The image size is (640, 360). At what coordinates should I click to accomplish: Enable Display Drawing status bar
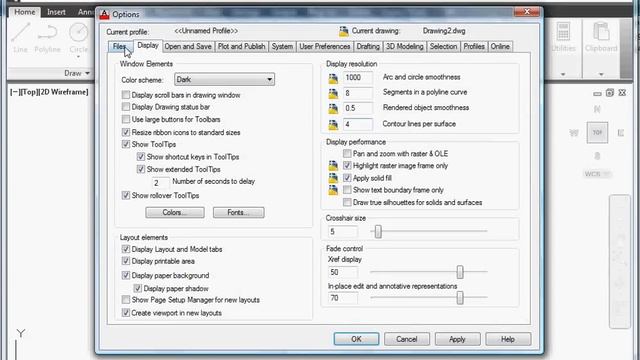click(126, 107)
